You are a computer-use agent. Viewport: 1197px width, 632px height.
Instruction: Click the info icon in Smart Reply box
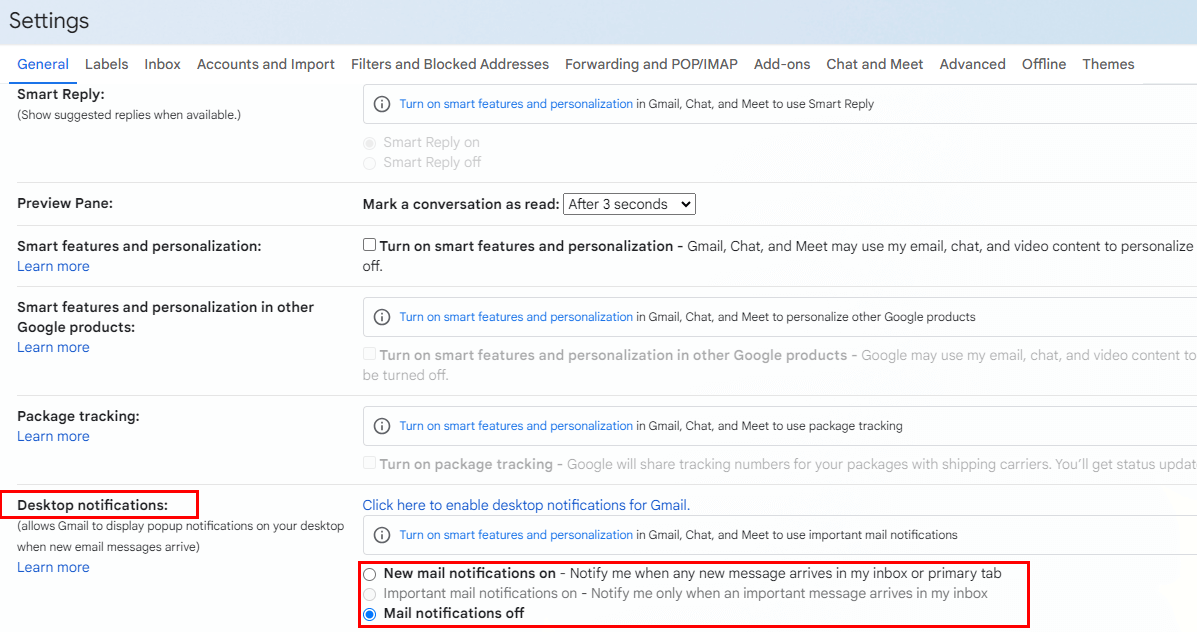[x=381, y=104]
